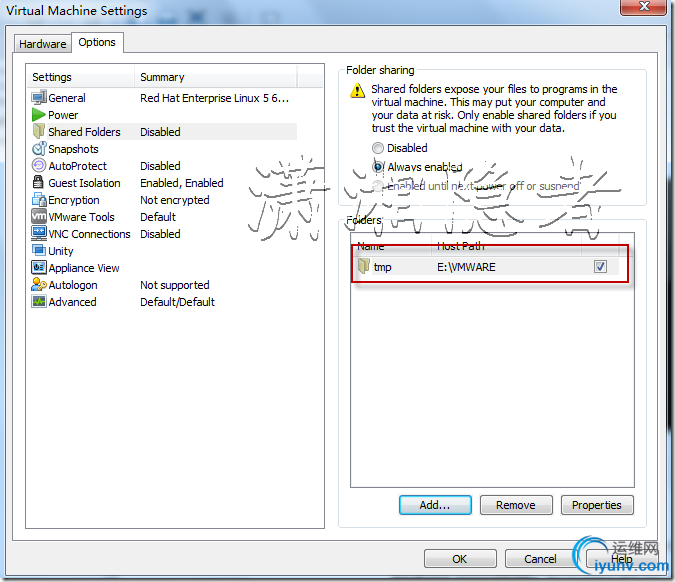Image resolution: width=675 pixels, height=582 pixels.
Task: Select the Disabled folder sharing radio
Action: (378, 148)
